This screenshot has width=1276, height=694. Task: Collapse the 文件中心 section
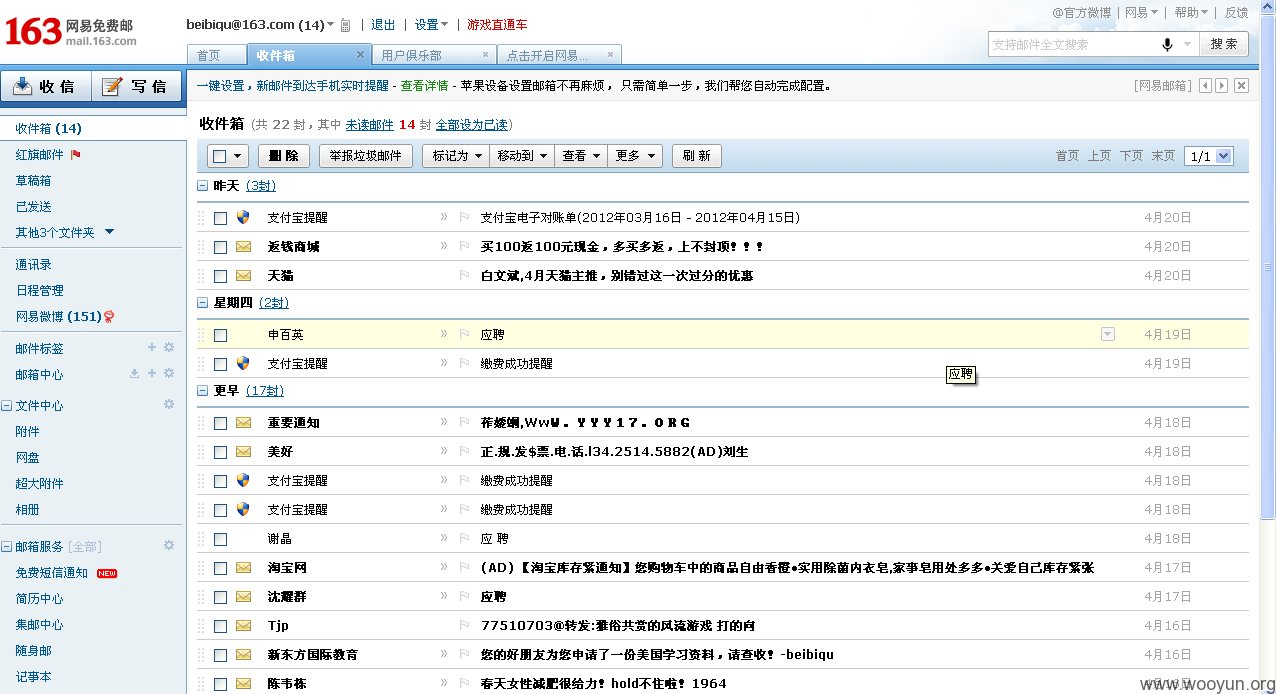(x=6, y=406)
